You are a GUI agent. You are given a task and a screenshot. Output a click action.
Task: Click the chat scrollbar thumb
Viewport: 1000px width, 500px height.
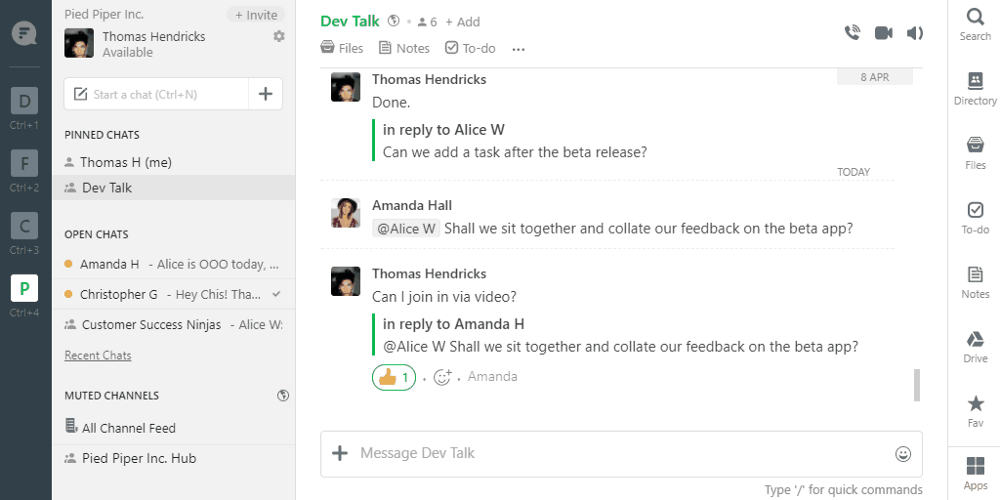pos(917,385)
